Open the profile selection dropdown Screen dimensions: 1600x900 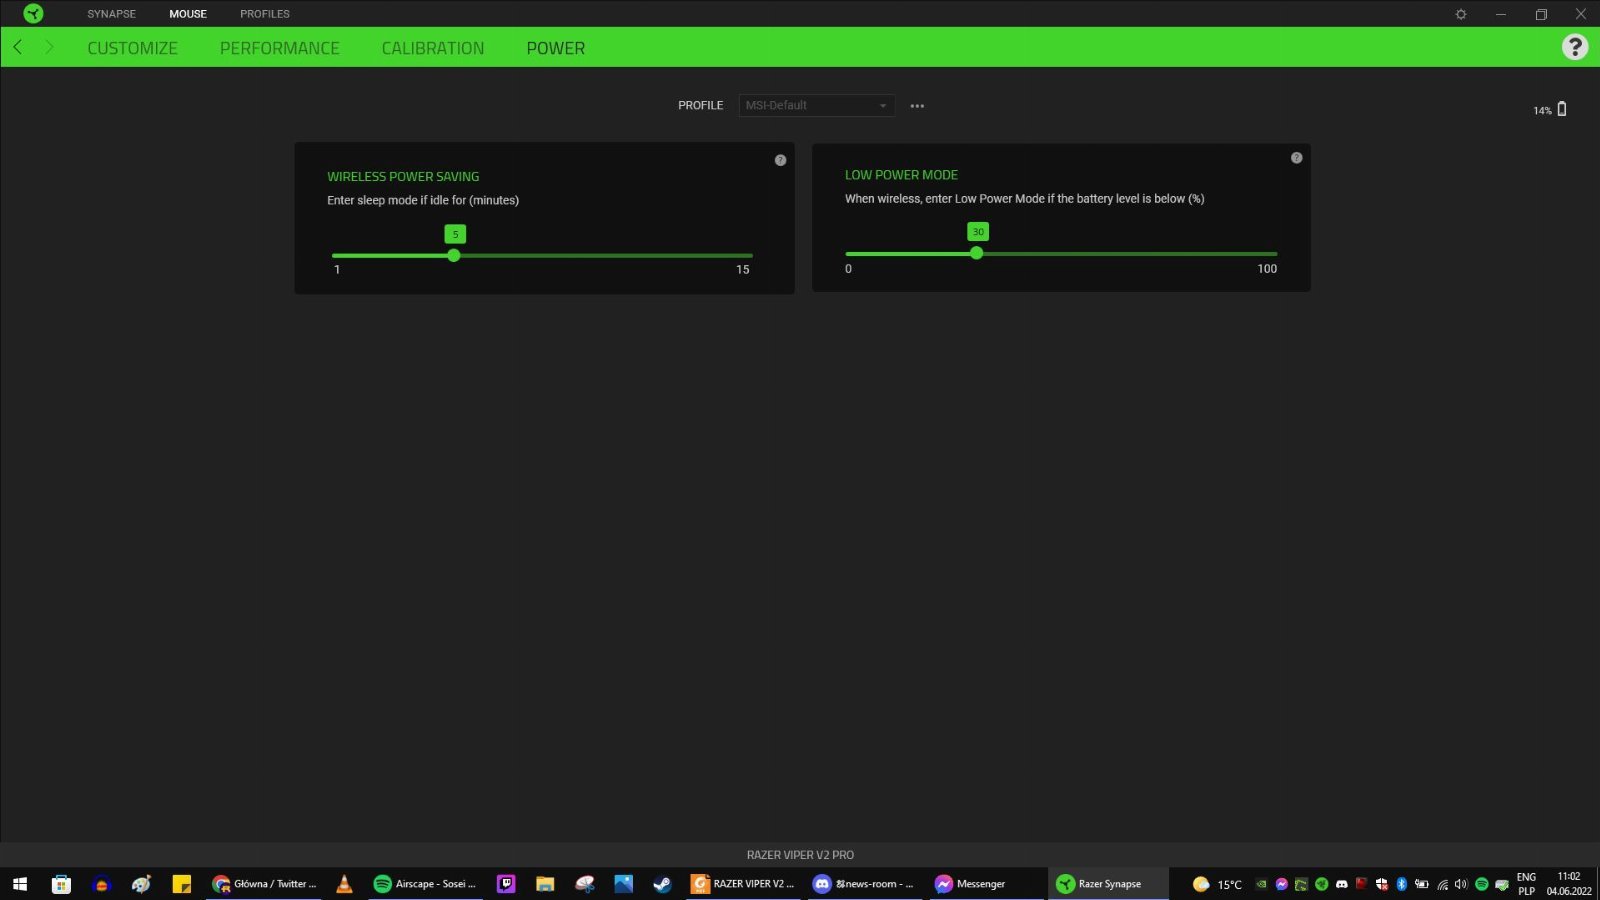coord(816,105)
